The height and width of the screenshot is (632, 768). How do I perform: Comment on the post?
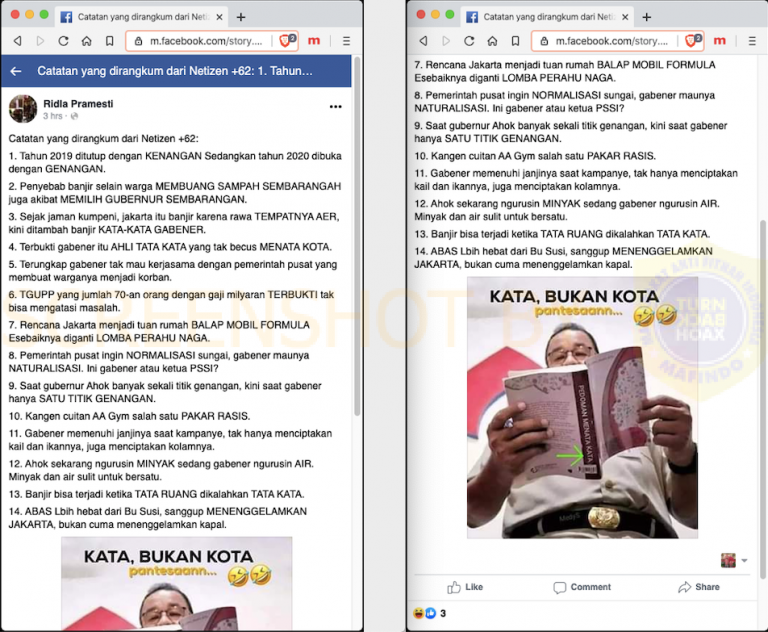pos(582,587)
